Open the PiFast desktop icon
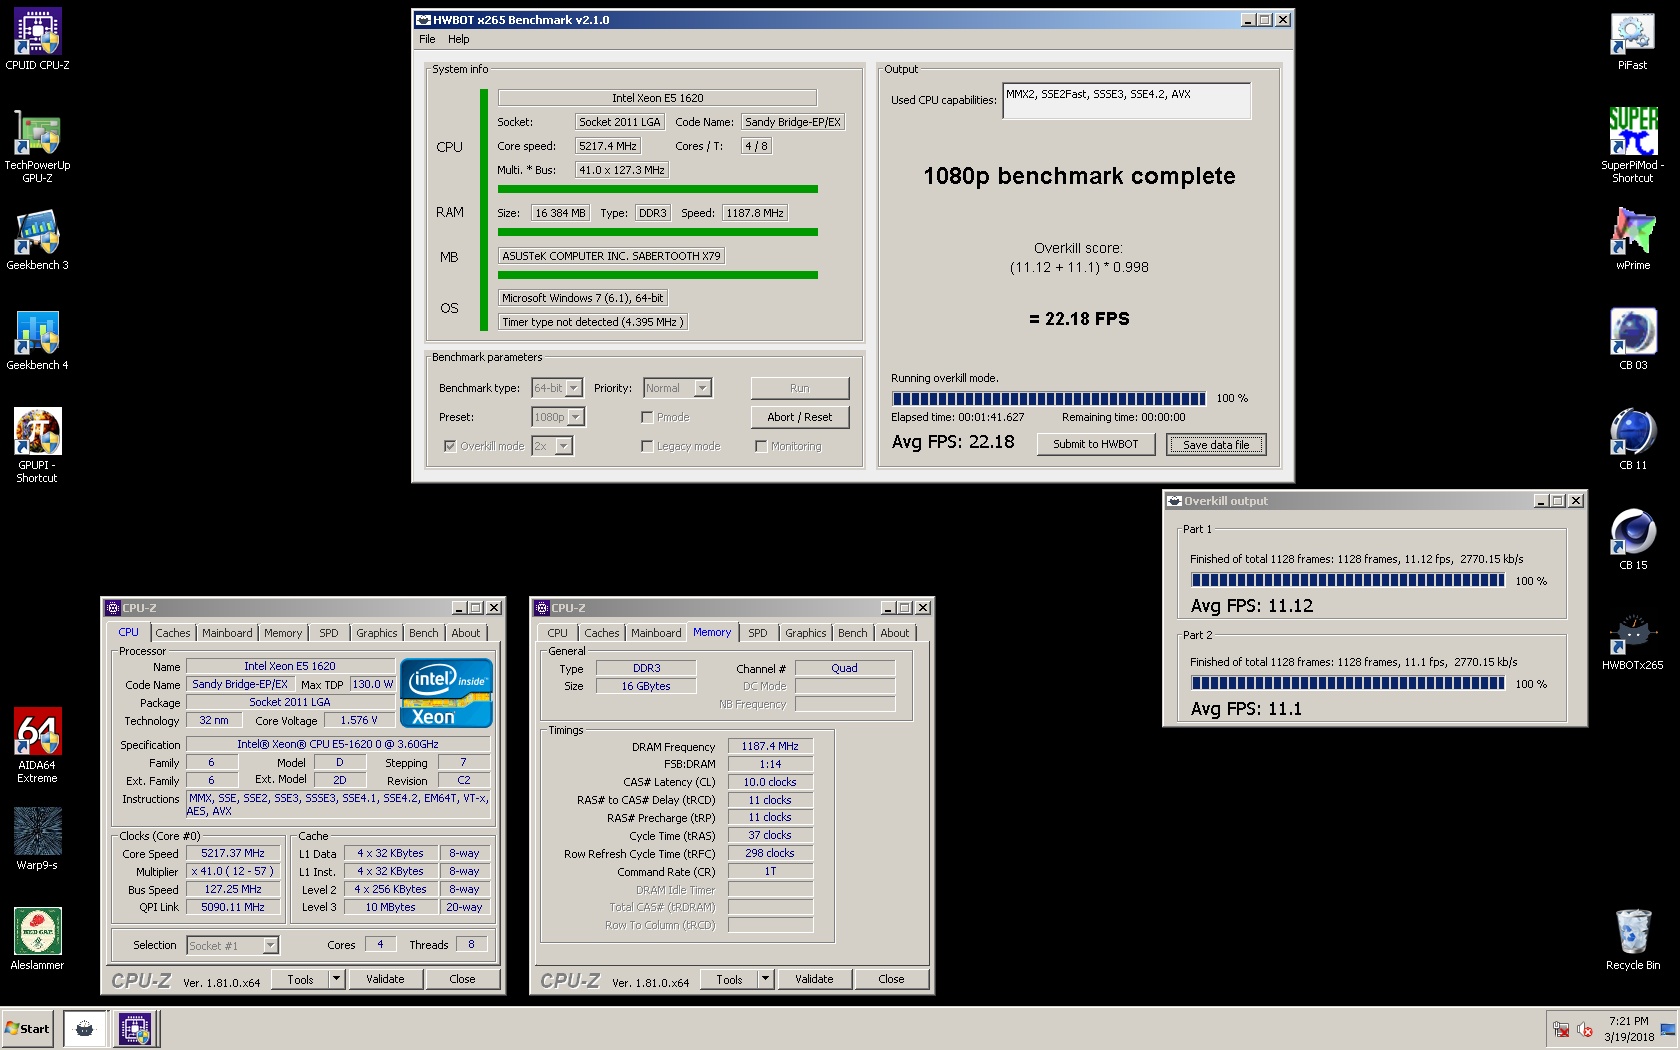The width and height of the screenshot is (1680, 1050). (x=1632, y=40)
